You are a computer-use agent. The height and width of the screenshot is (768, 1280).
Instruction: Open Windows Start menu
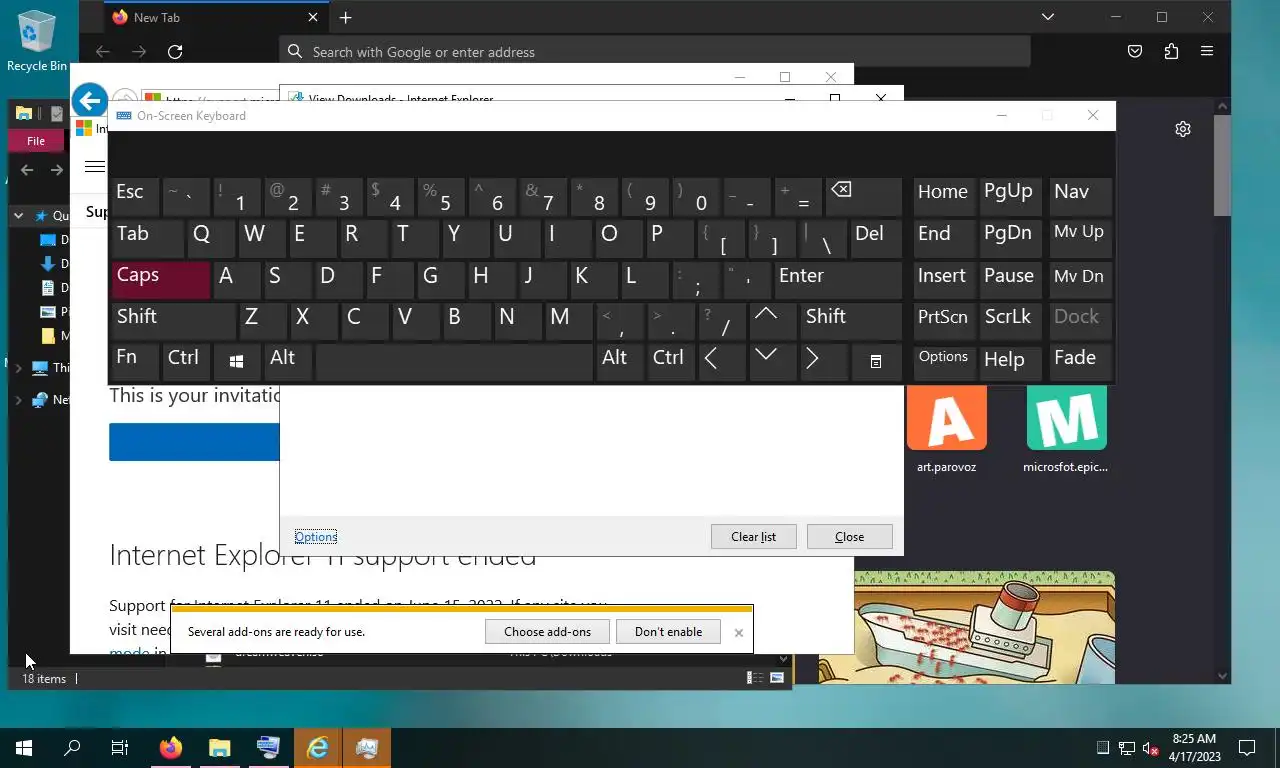click(x=24, y=747)
